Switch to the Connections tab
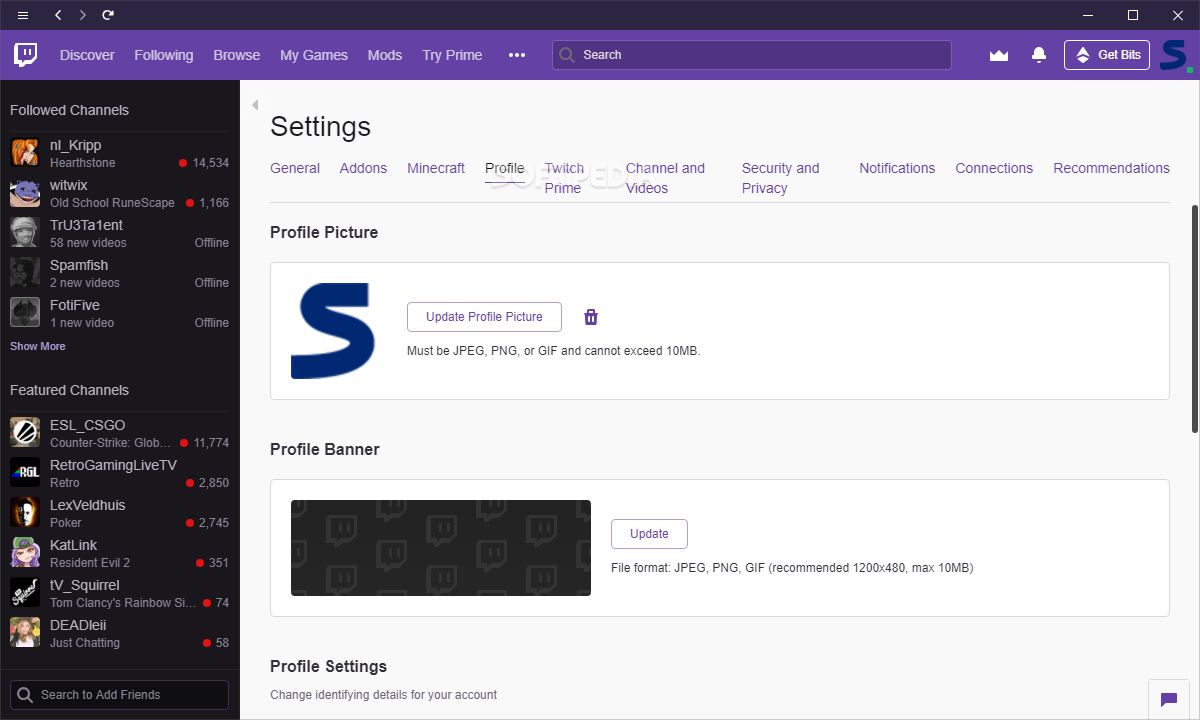 [994, 168]
